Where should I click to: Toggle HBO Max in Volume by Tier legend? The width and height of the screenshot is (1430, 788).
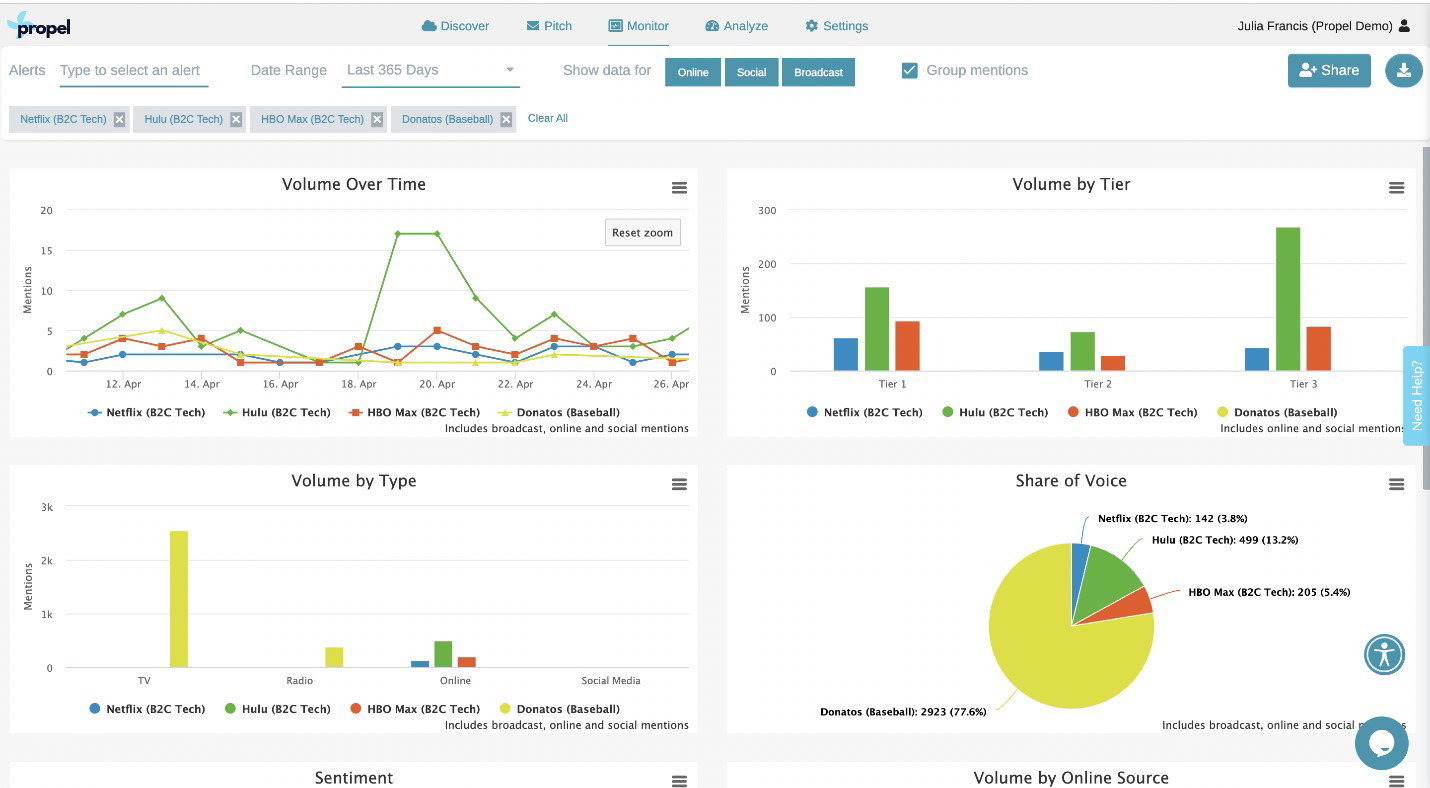[x=1132, y=412]
